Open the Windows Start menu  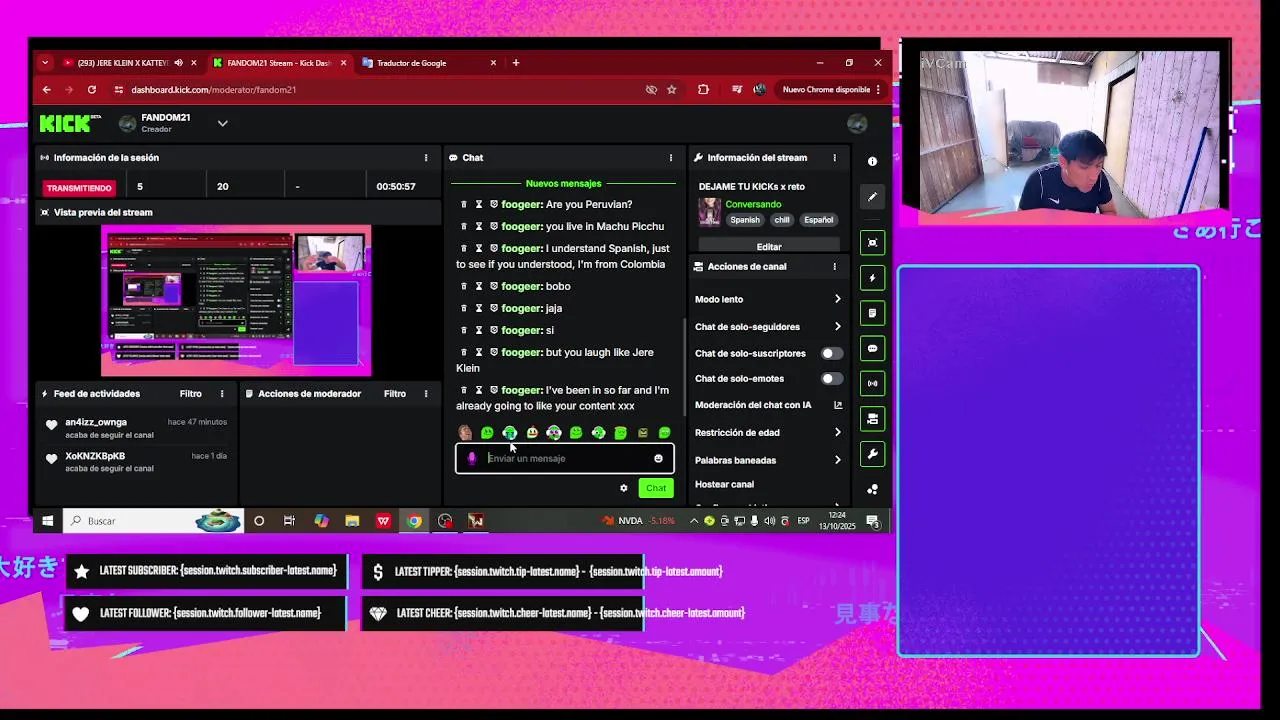47,521
